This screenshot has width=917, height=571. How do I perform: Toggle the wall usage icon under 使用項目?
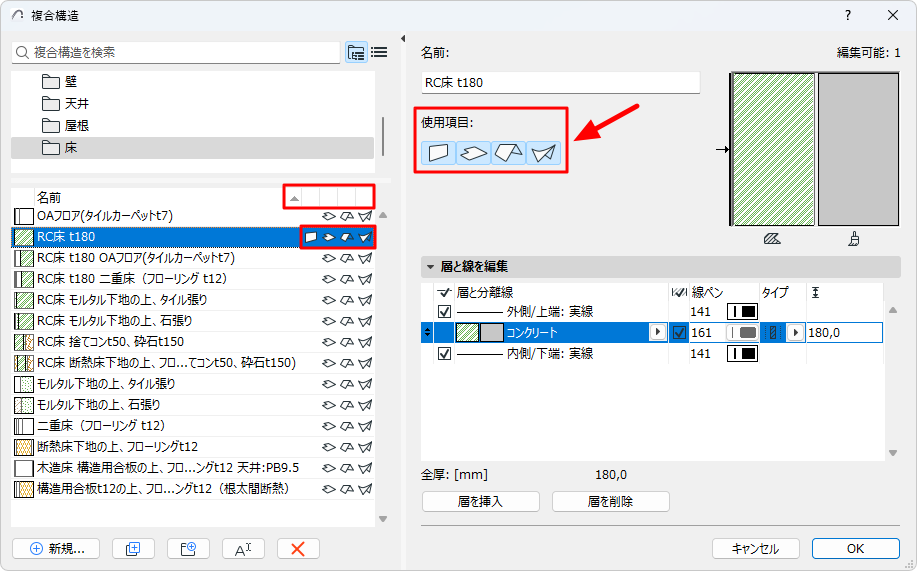coord(438,153)
